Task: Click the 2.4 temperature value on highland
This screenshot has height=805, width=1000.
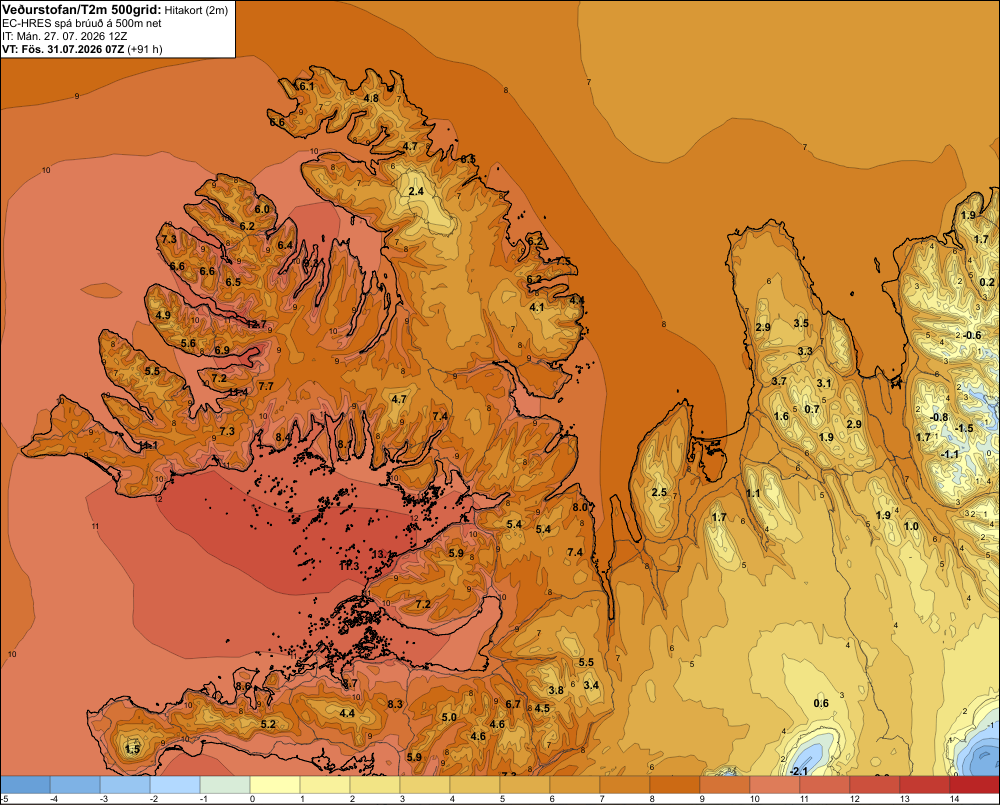Action: 416,191
